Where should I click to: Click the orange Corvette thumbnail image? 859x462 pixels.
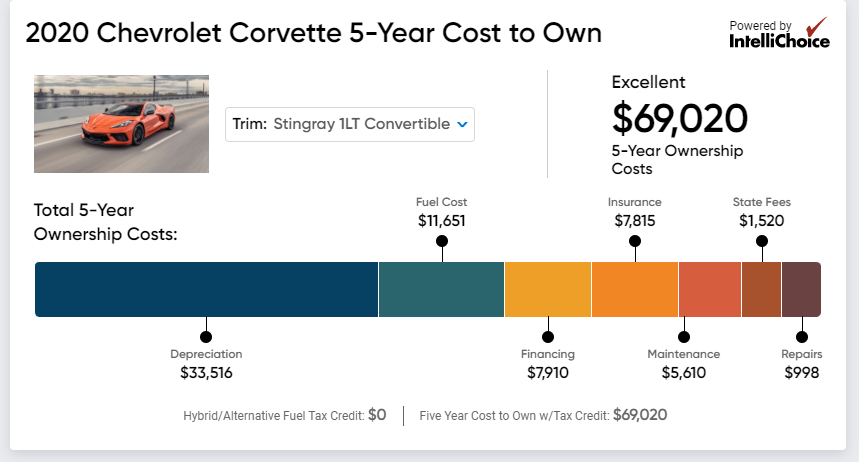(x=121, y=124)
